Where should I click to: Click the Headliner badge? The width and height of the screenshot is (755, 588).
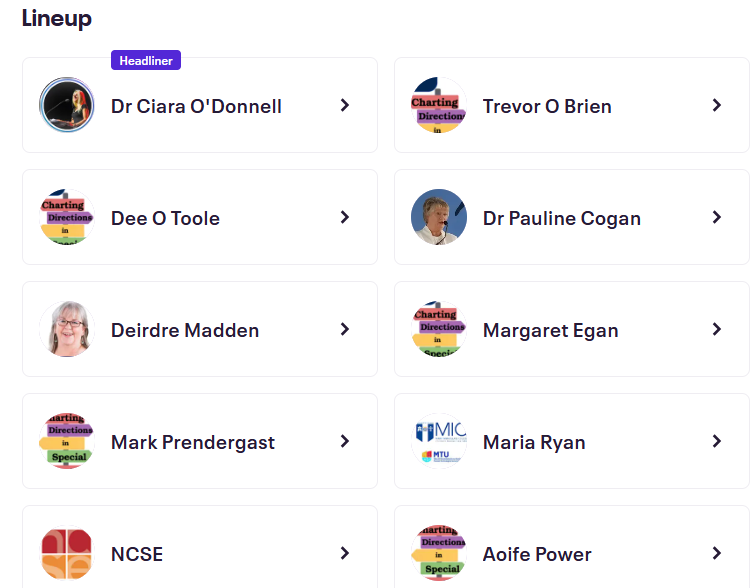click(146, 60)
